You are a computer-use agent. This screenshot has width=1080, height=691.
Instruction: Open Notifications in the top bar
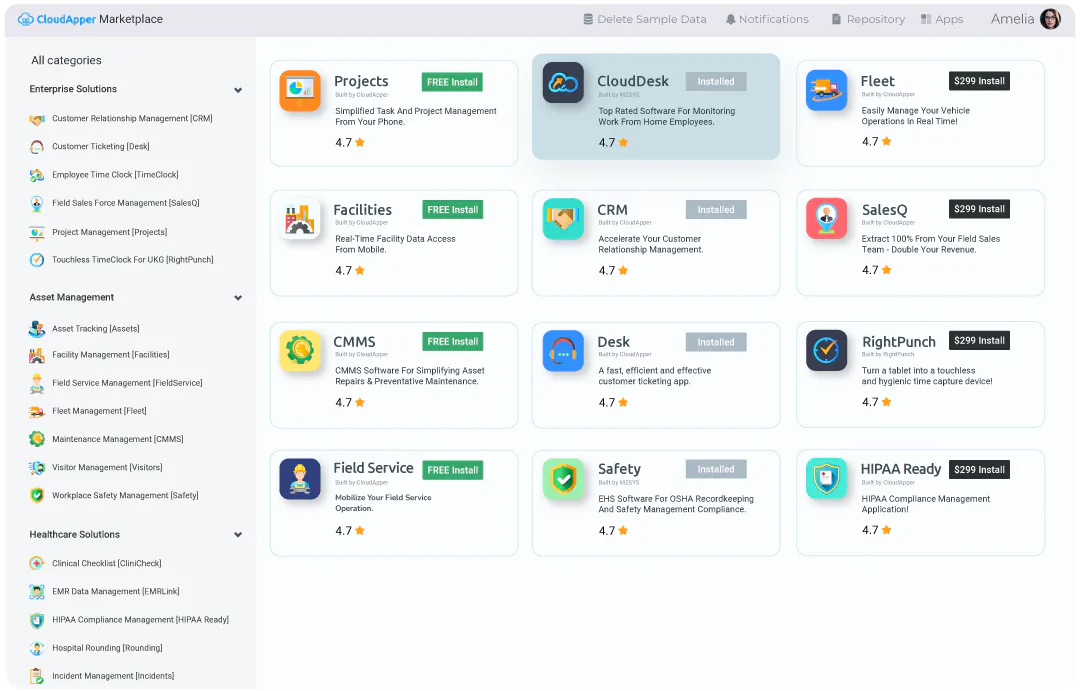767,19
